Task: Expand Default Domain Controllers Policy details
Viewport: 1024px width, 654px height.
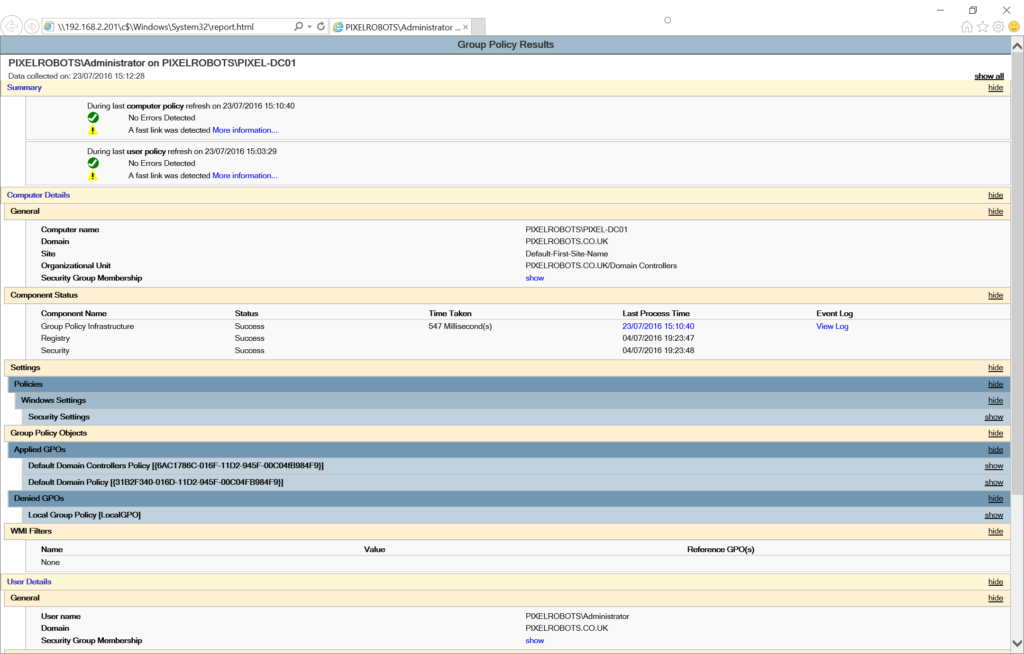Action: click(993, 465)
